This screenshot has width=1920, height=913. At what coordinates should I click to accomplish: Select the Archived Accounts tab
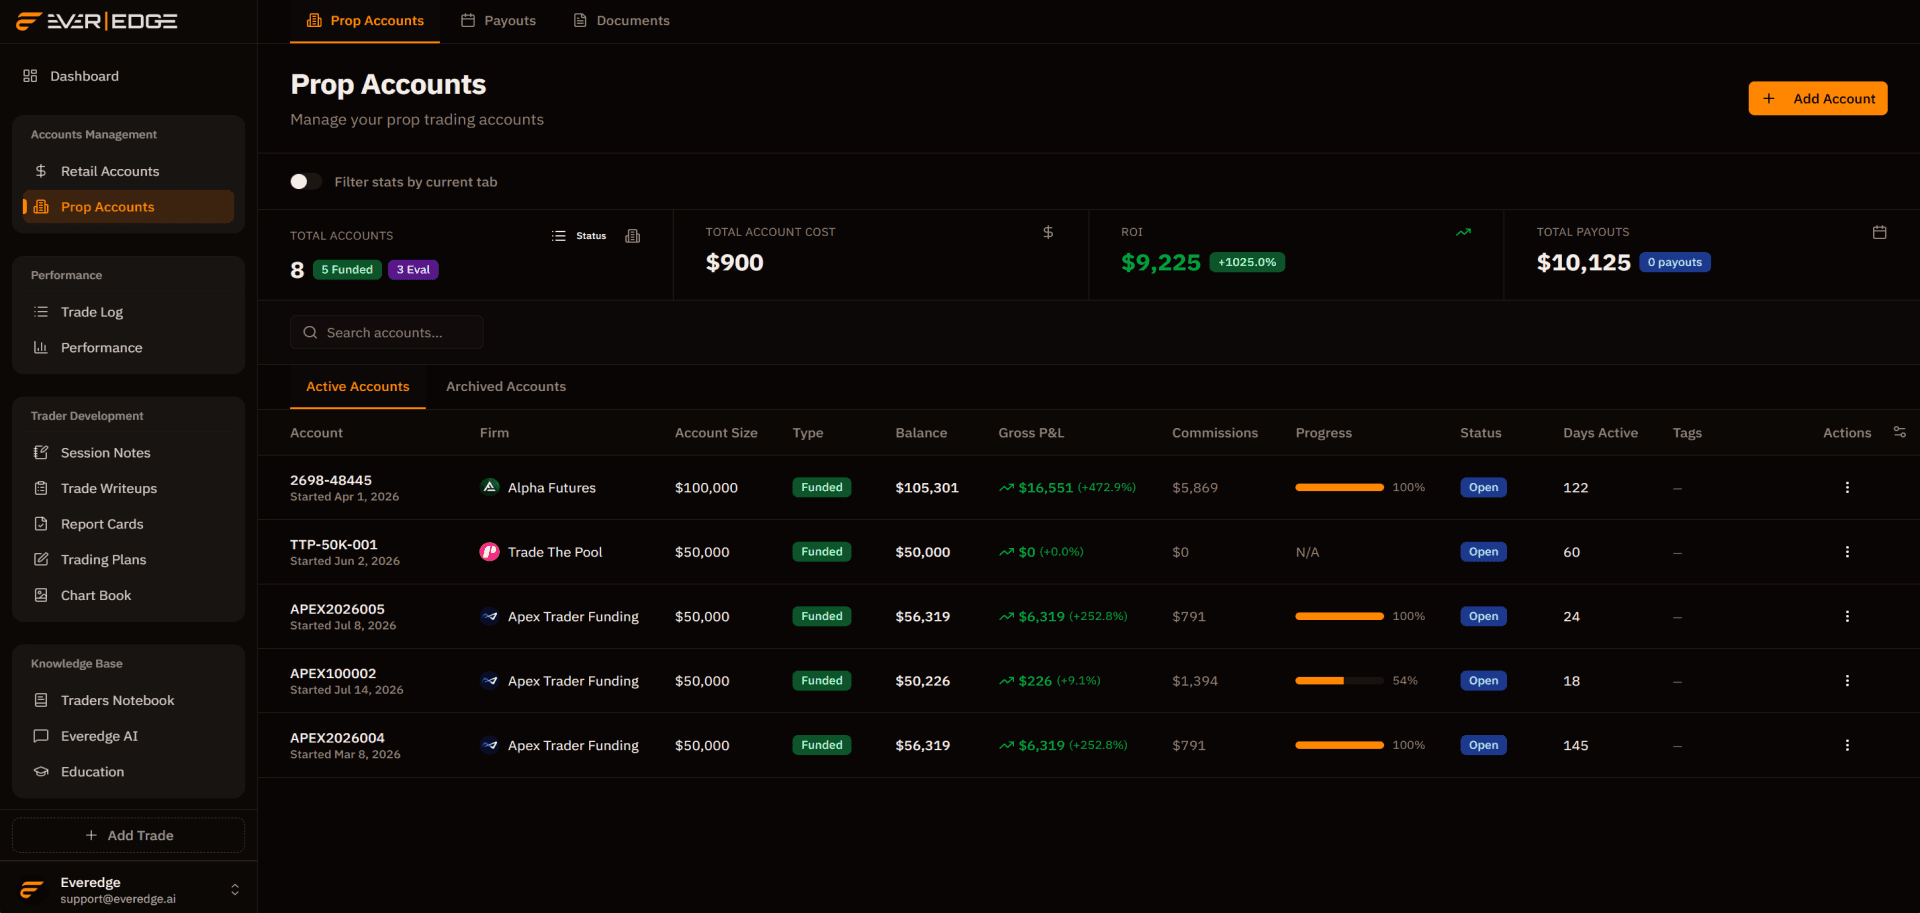pos(506,387)
